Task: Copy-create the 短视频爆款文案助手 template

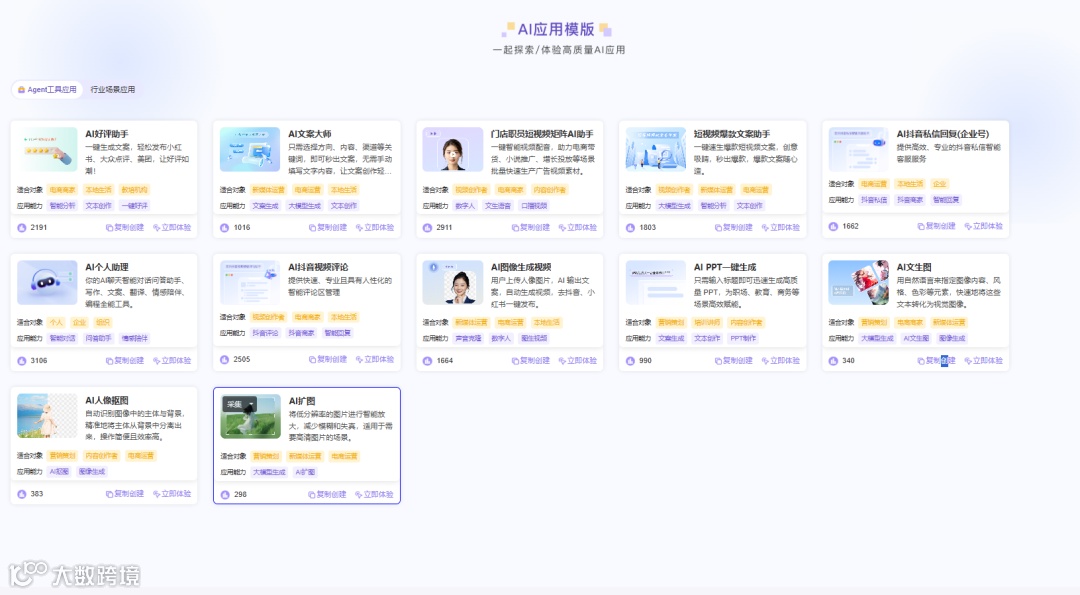Action: 734,227
